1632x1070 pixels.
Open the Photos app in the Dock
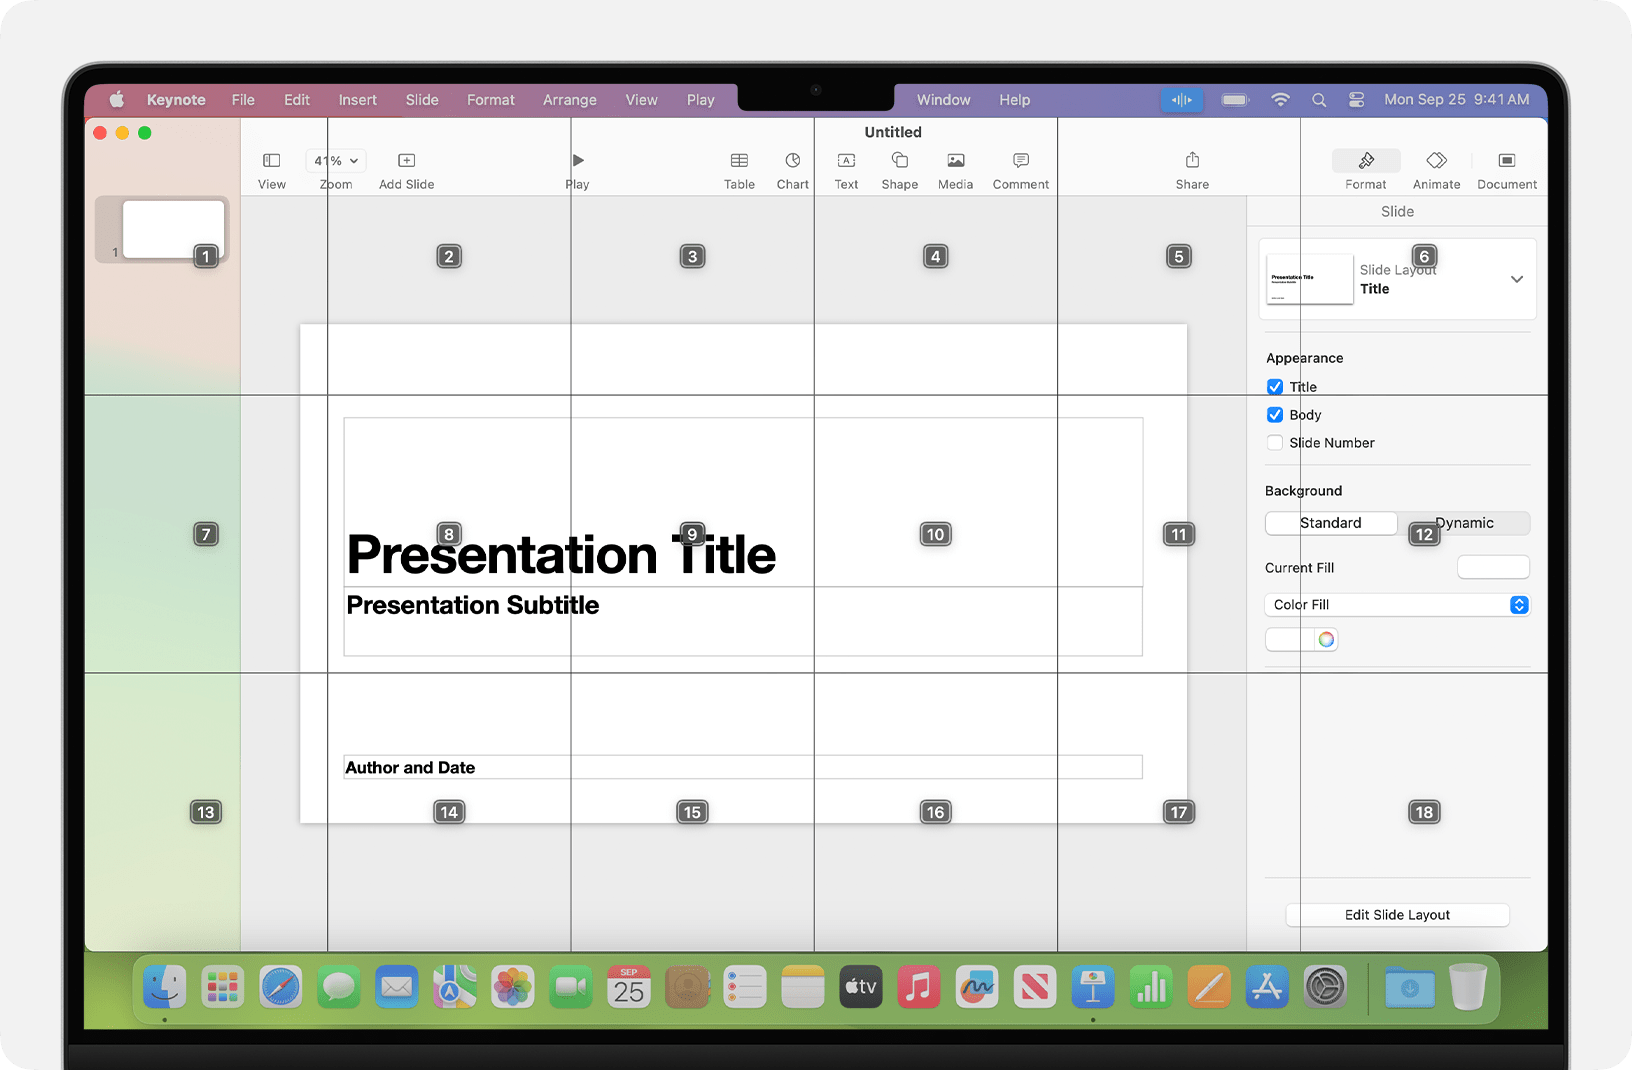(x=513, y=988)
